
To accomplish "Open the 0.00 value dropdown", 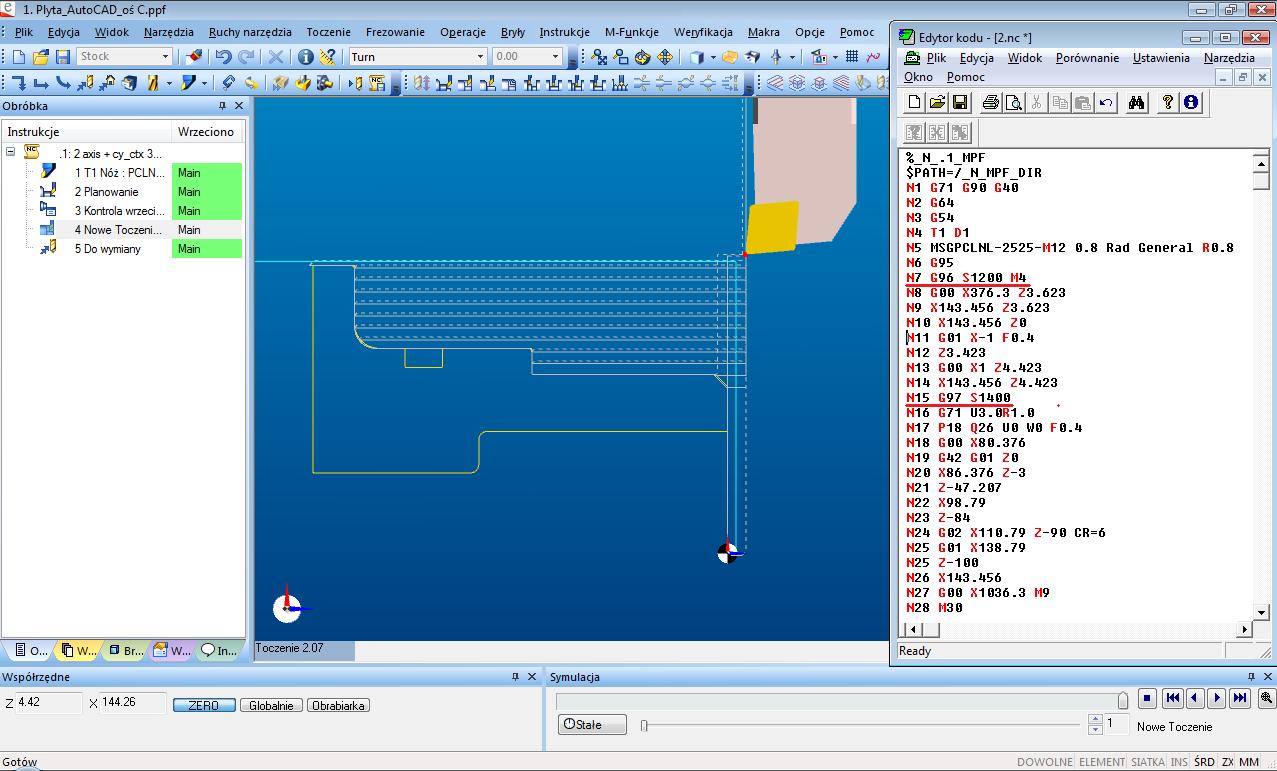I will coord(555,57).
